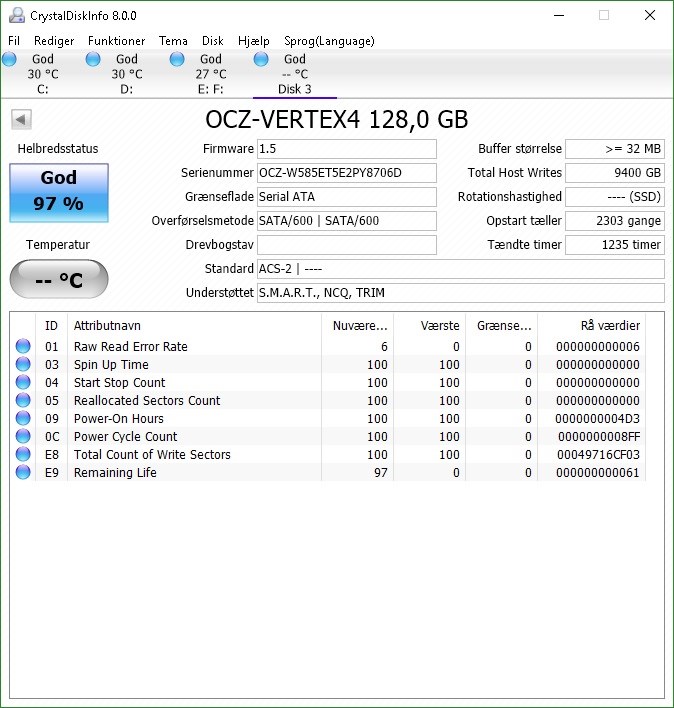Click the Grænse... column header
This screenshot has width=674, height=708.
tap(502, 326)
